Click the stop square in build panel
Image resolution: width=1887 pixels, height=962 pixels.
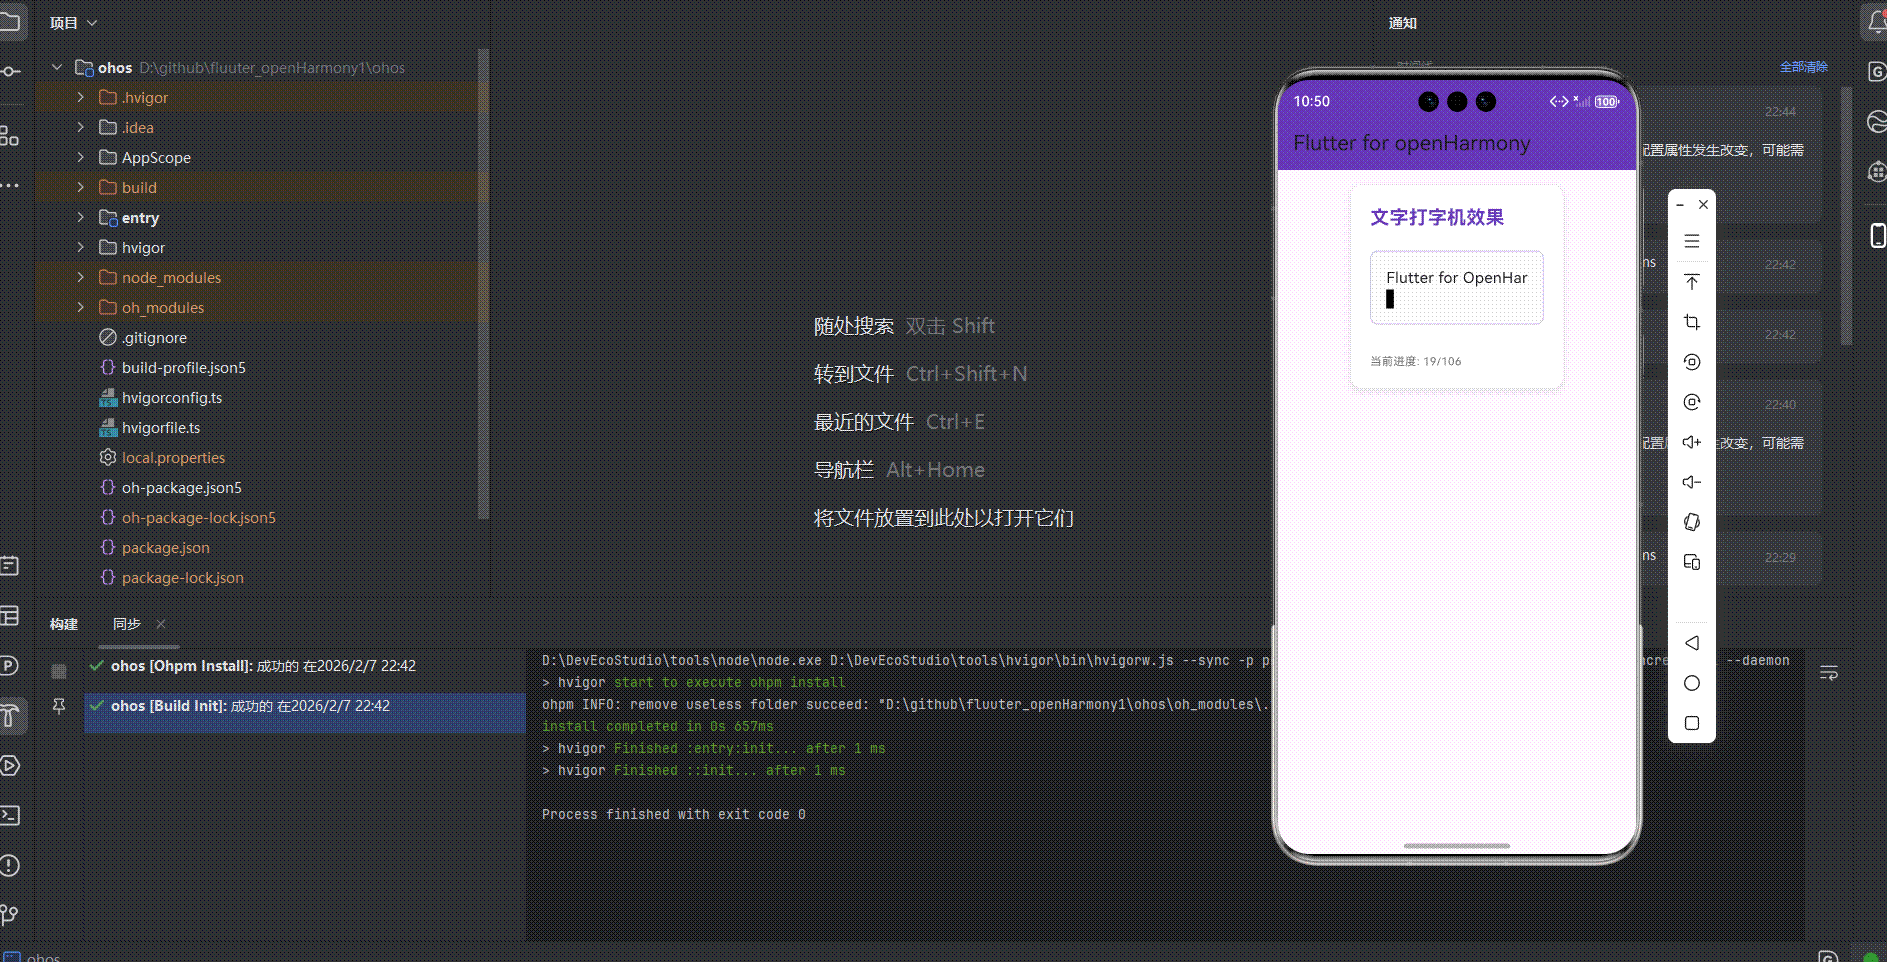pyautogui.click(x=59, y=671)
